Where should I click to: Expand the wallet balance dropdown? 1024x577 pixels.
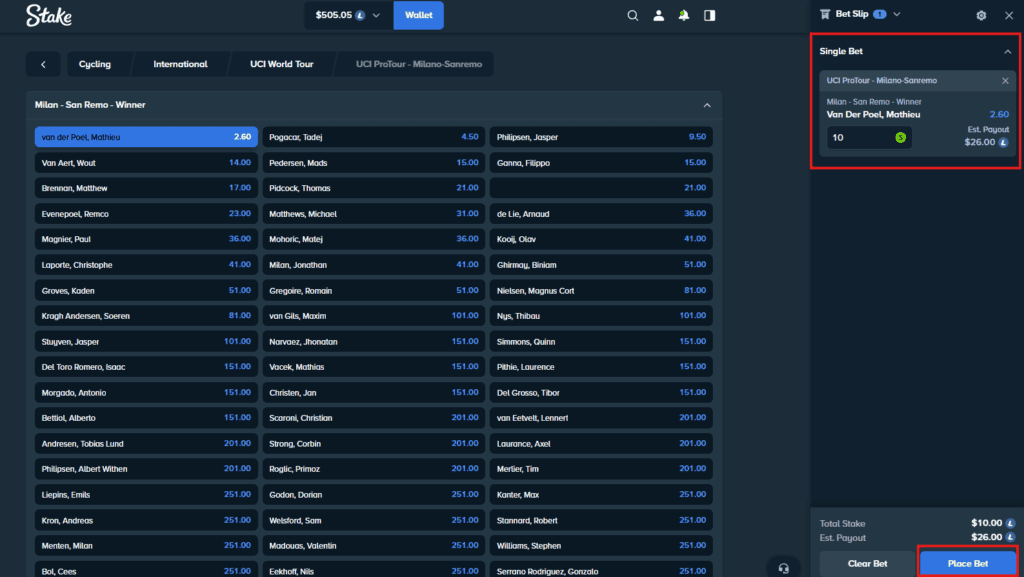point(375,15)
